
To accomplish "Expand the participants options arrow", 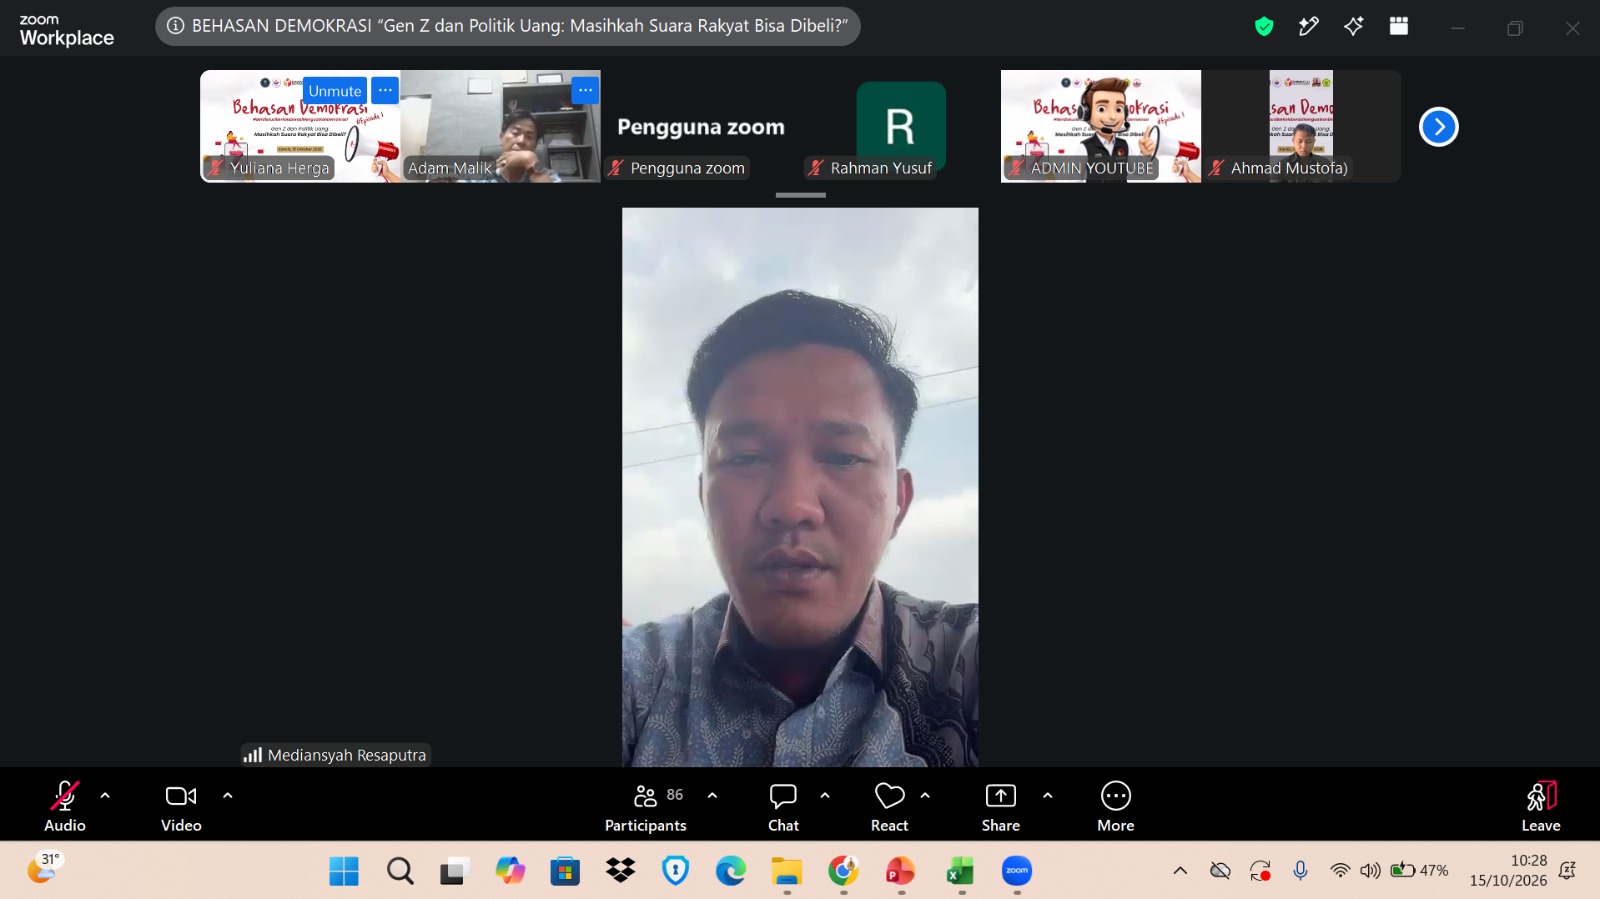I will [x=712, y=796].
